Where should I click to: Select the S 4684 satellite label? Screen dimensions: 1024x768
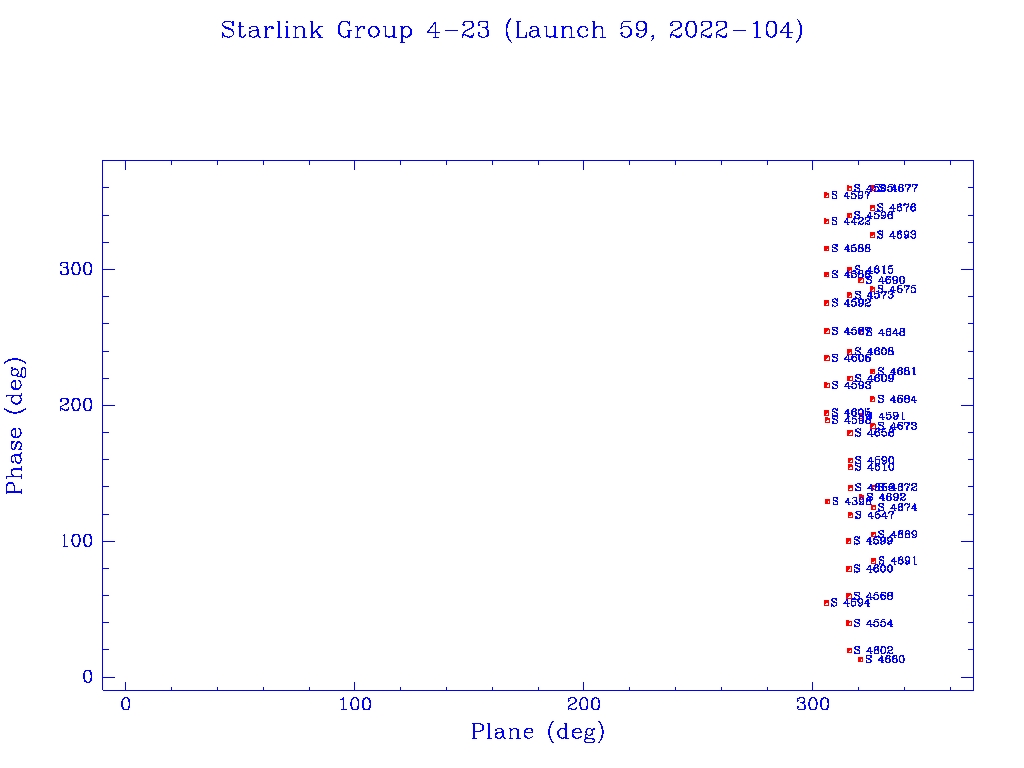897,399
